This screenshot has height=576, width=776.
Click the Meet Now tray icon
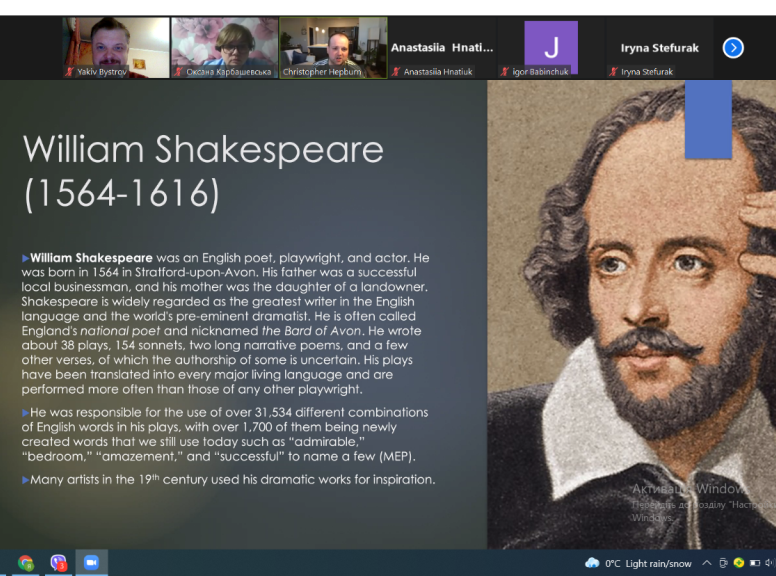tap(723, 563)
